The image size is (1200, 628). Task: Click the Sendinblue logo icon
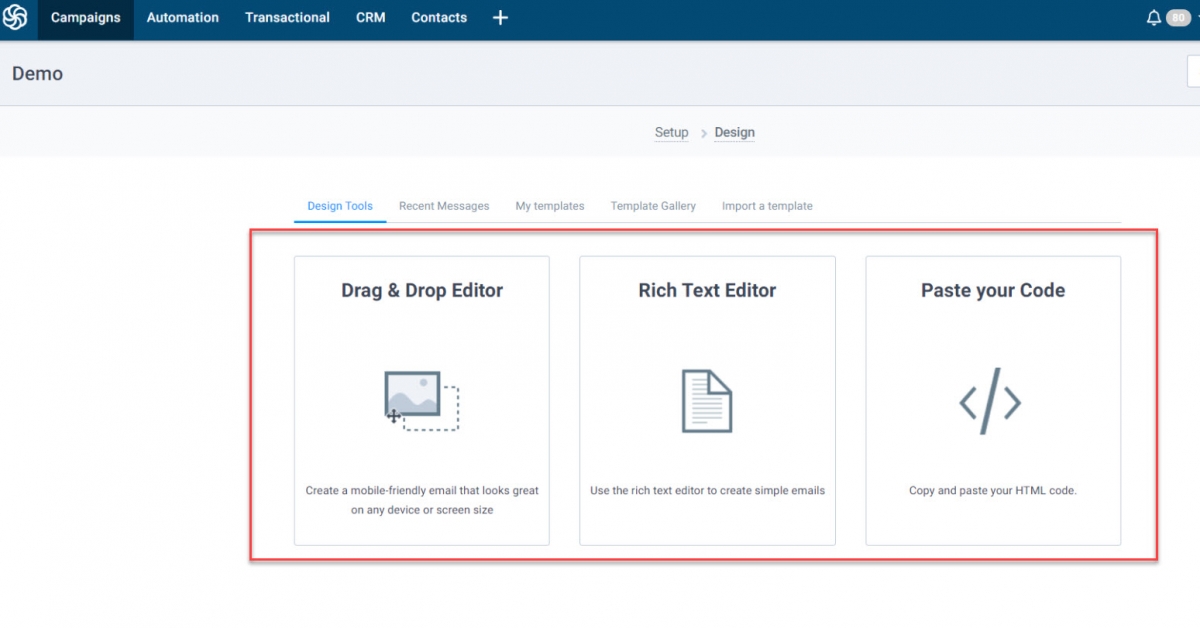(x=15, y=18)
